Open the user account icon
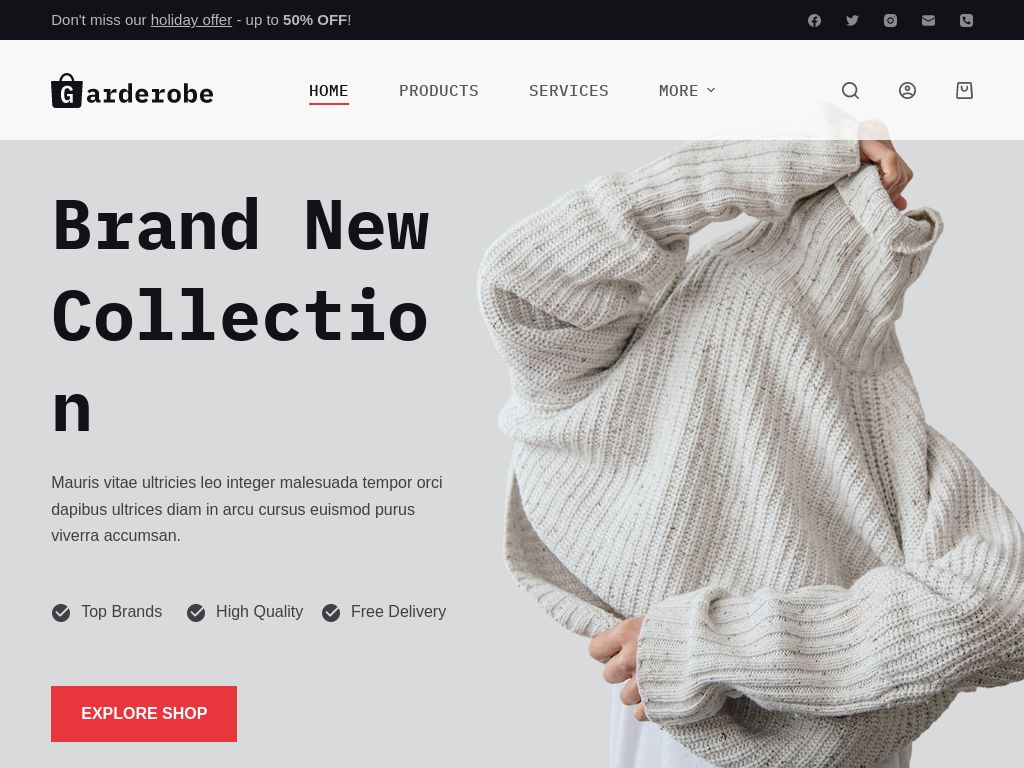Image resolution: width=1024 pixels, height=768 pixels. (x=907, y=90)
